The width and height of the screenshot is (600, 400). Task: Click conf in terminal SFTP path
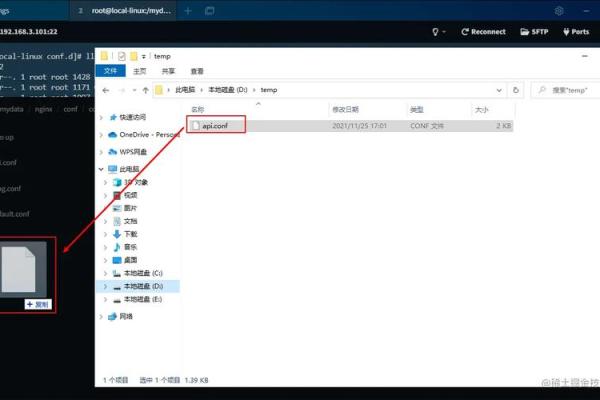pyautogui.click(x=70, y=109)
